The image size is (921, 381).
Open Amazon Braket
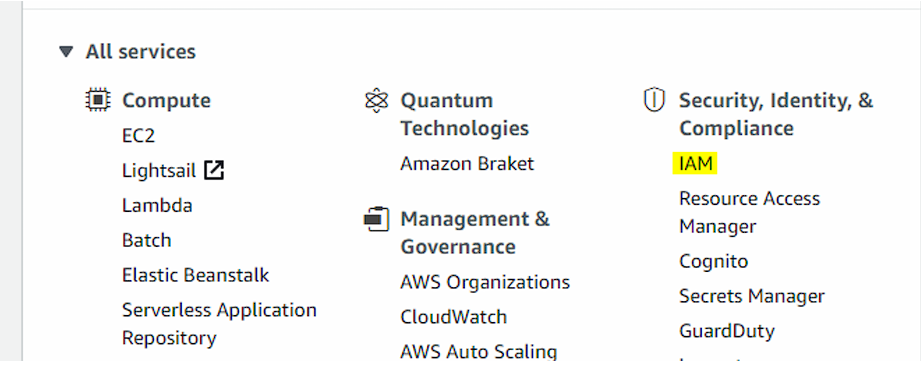click(x=467, y=163)
